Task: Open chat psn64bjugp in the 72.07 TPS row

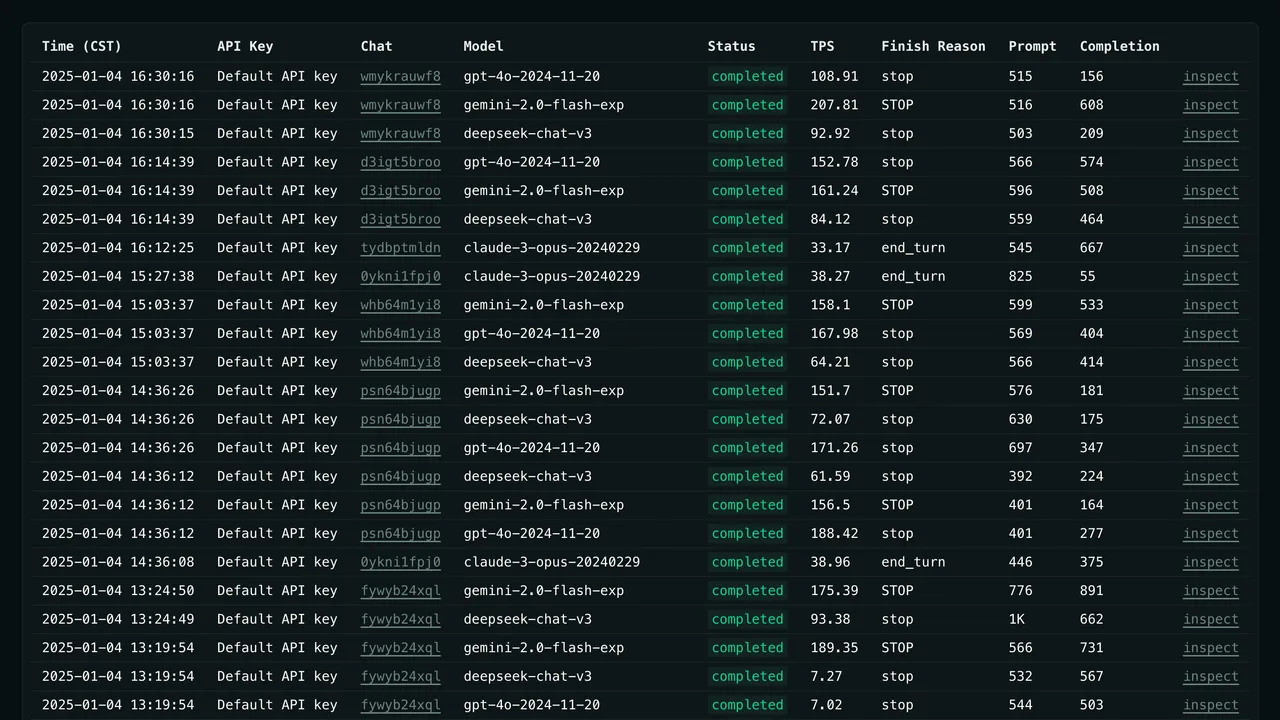Action: tap(400, 419)
